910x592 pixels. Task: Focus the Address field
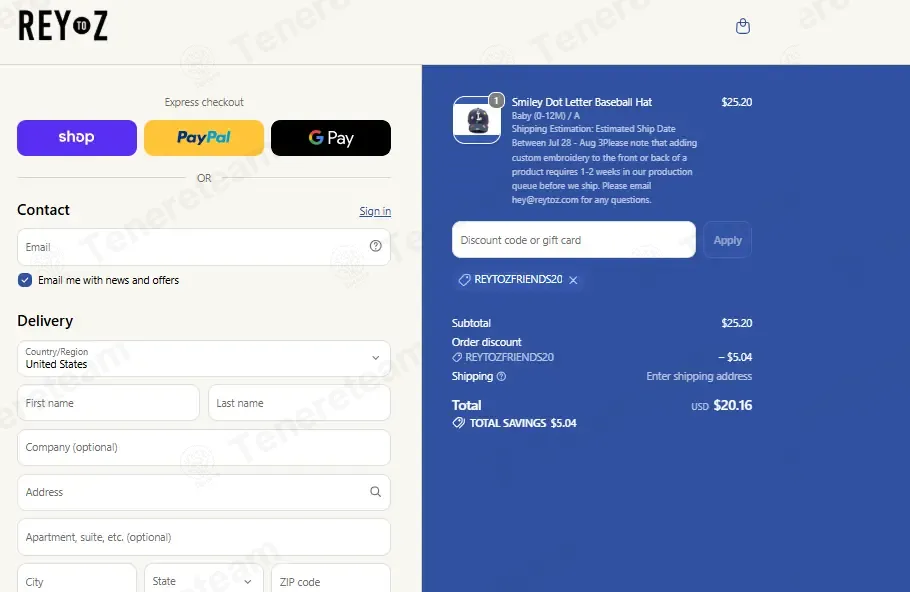tap(204, 492)
